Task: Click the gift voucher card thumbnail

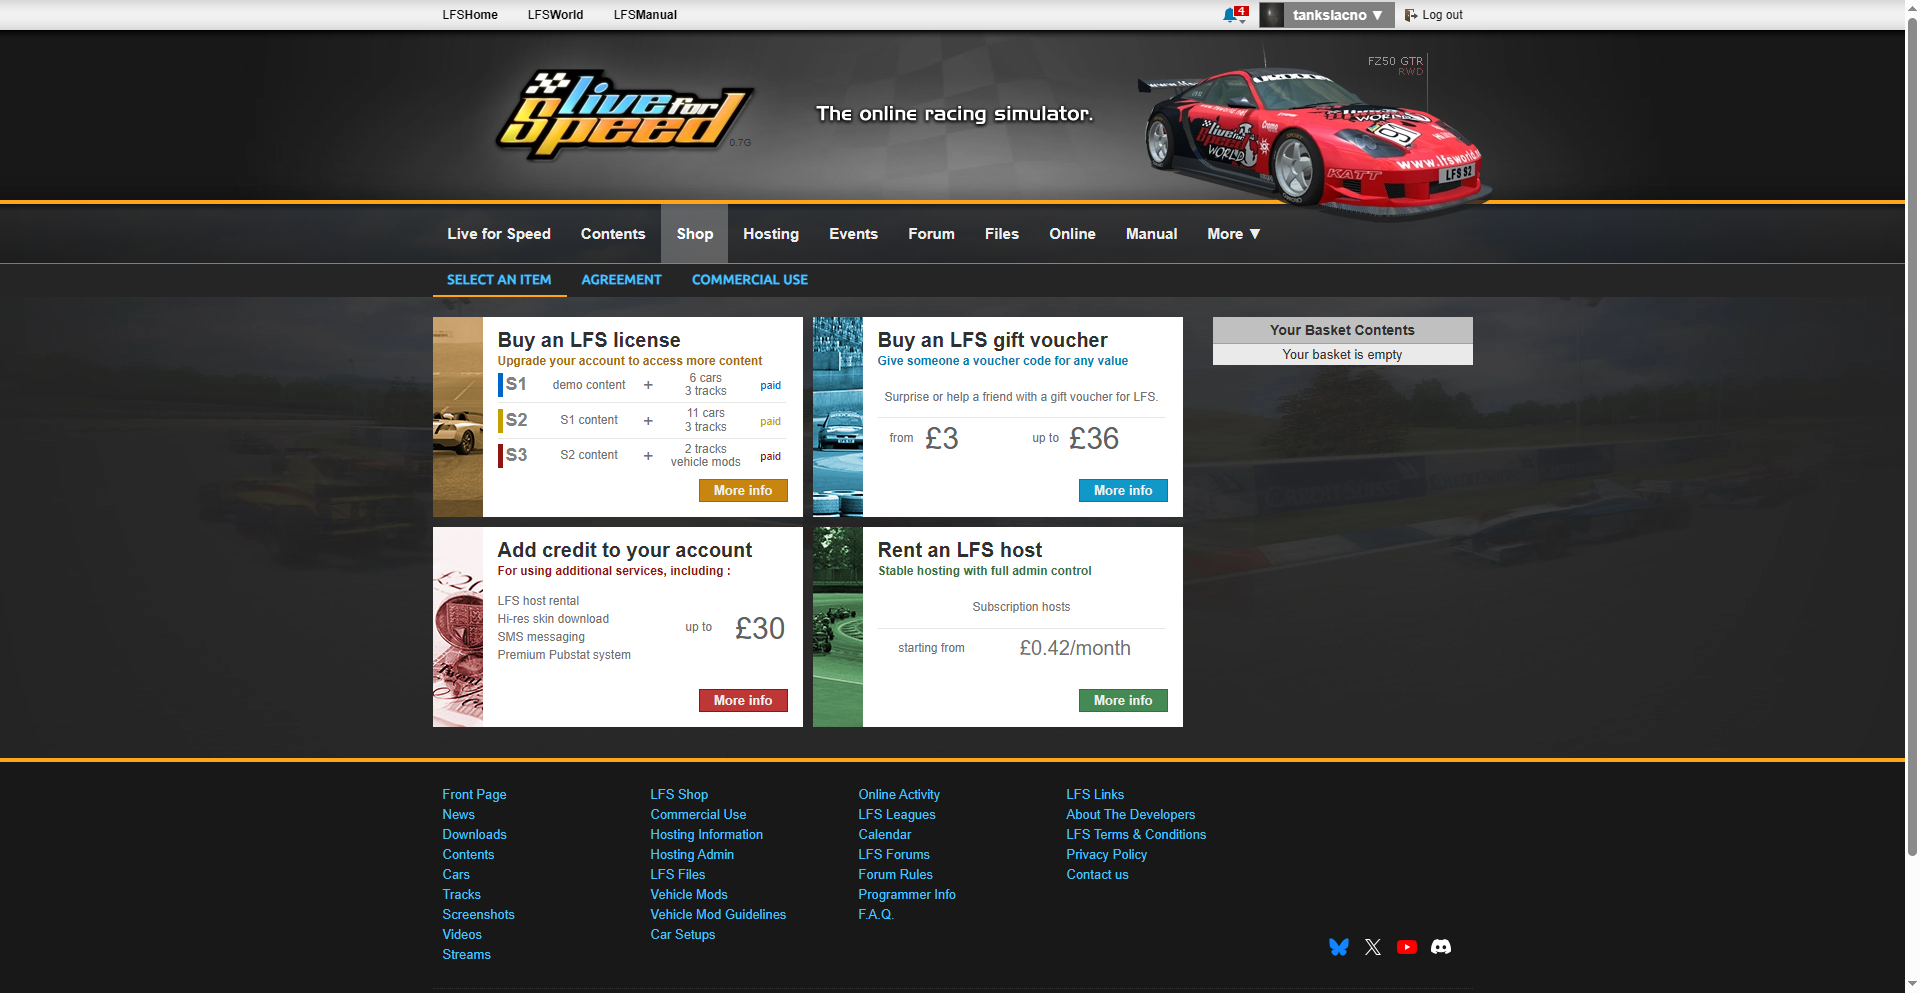Action: [838, 417]
